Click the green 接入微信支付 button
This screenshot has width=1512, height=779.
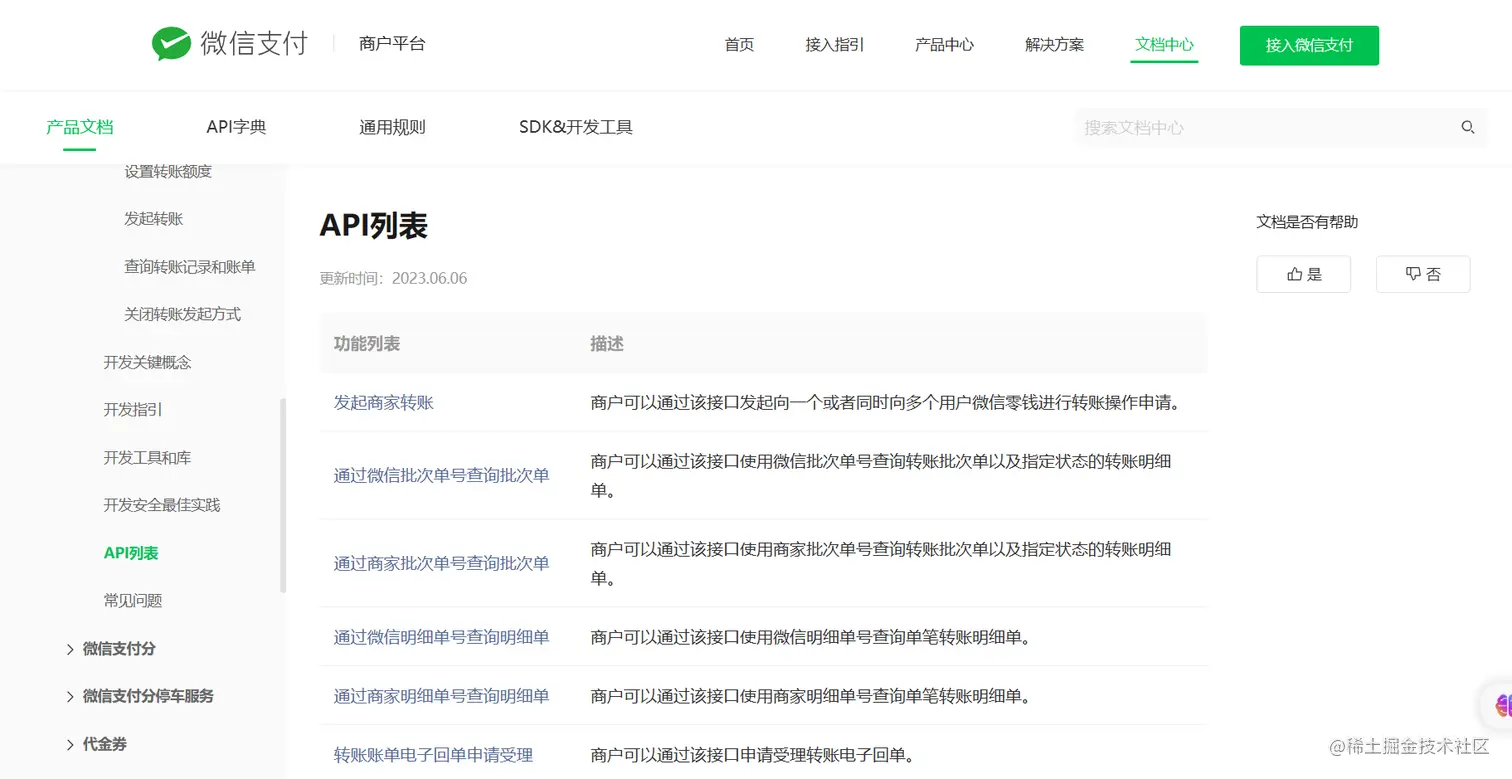[1309, 45]
